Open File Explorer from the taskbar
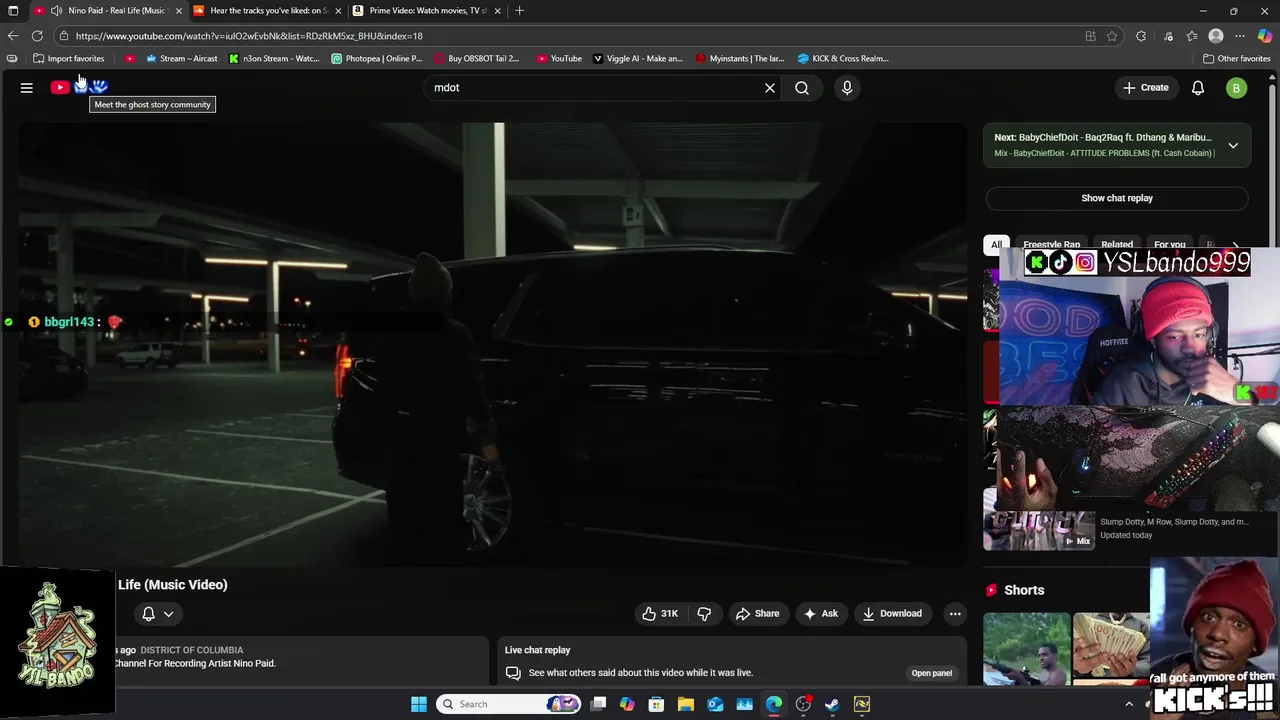 click(685, 704)
